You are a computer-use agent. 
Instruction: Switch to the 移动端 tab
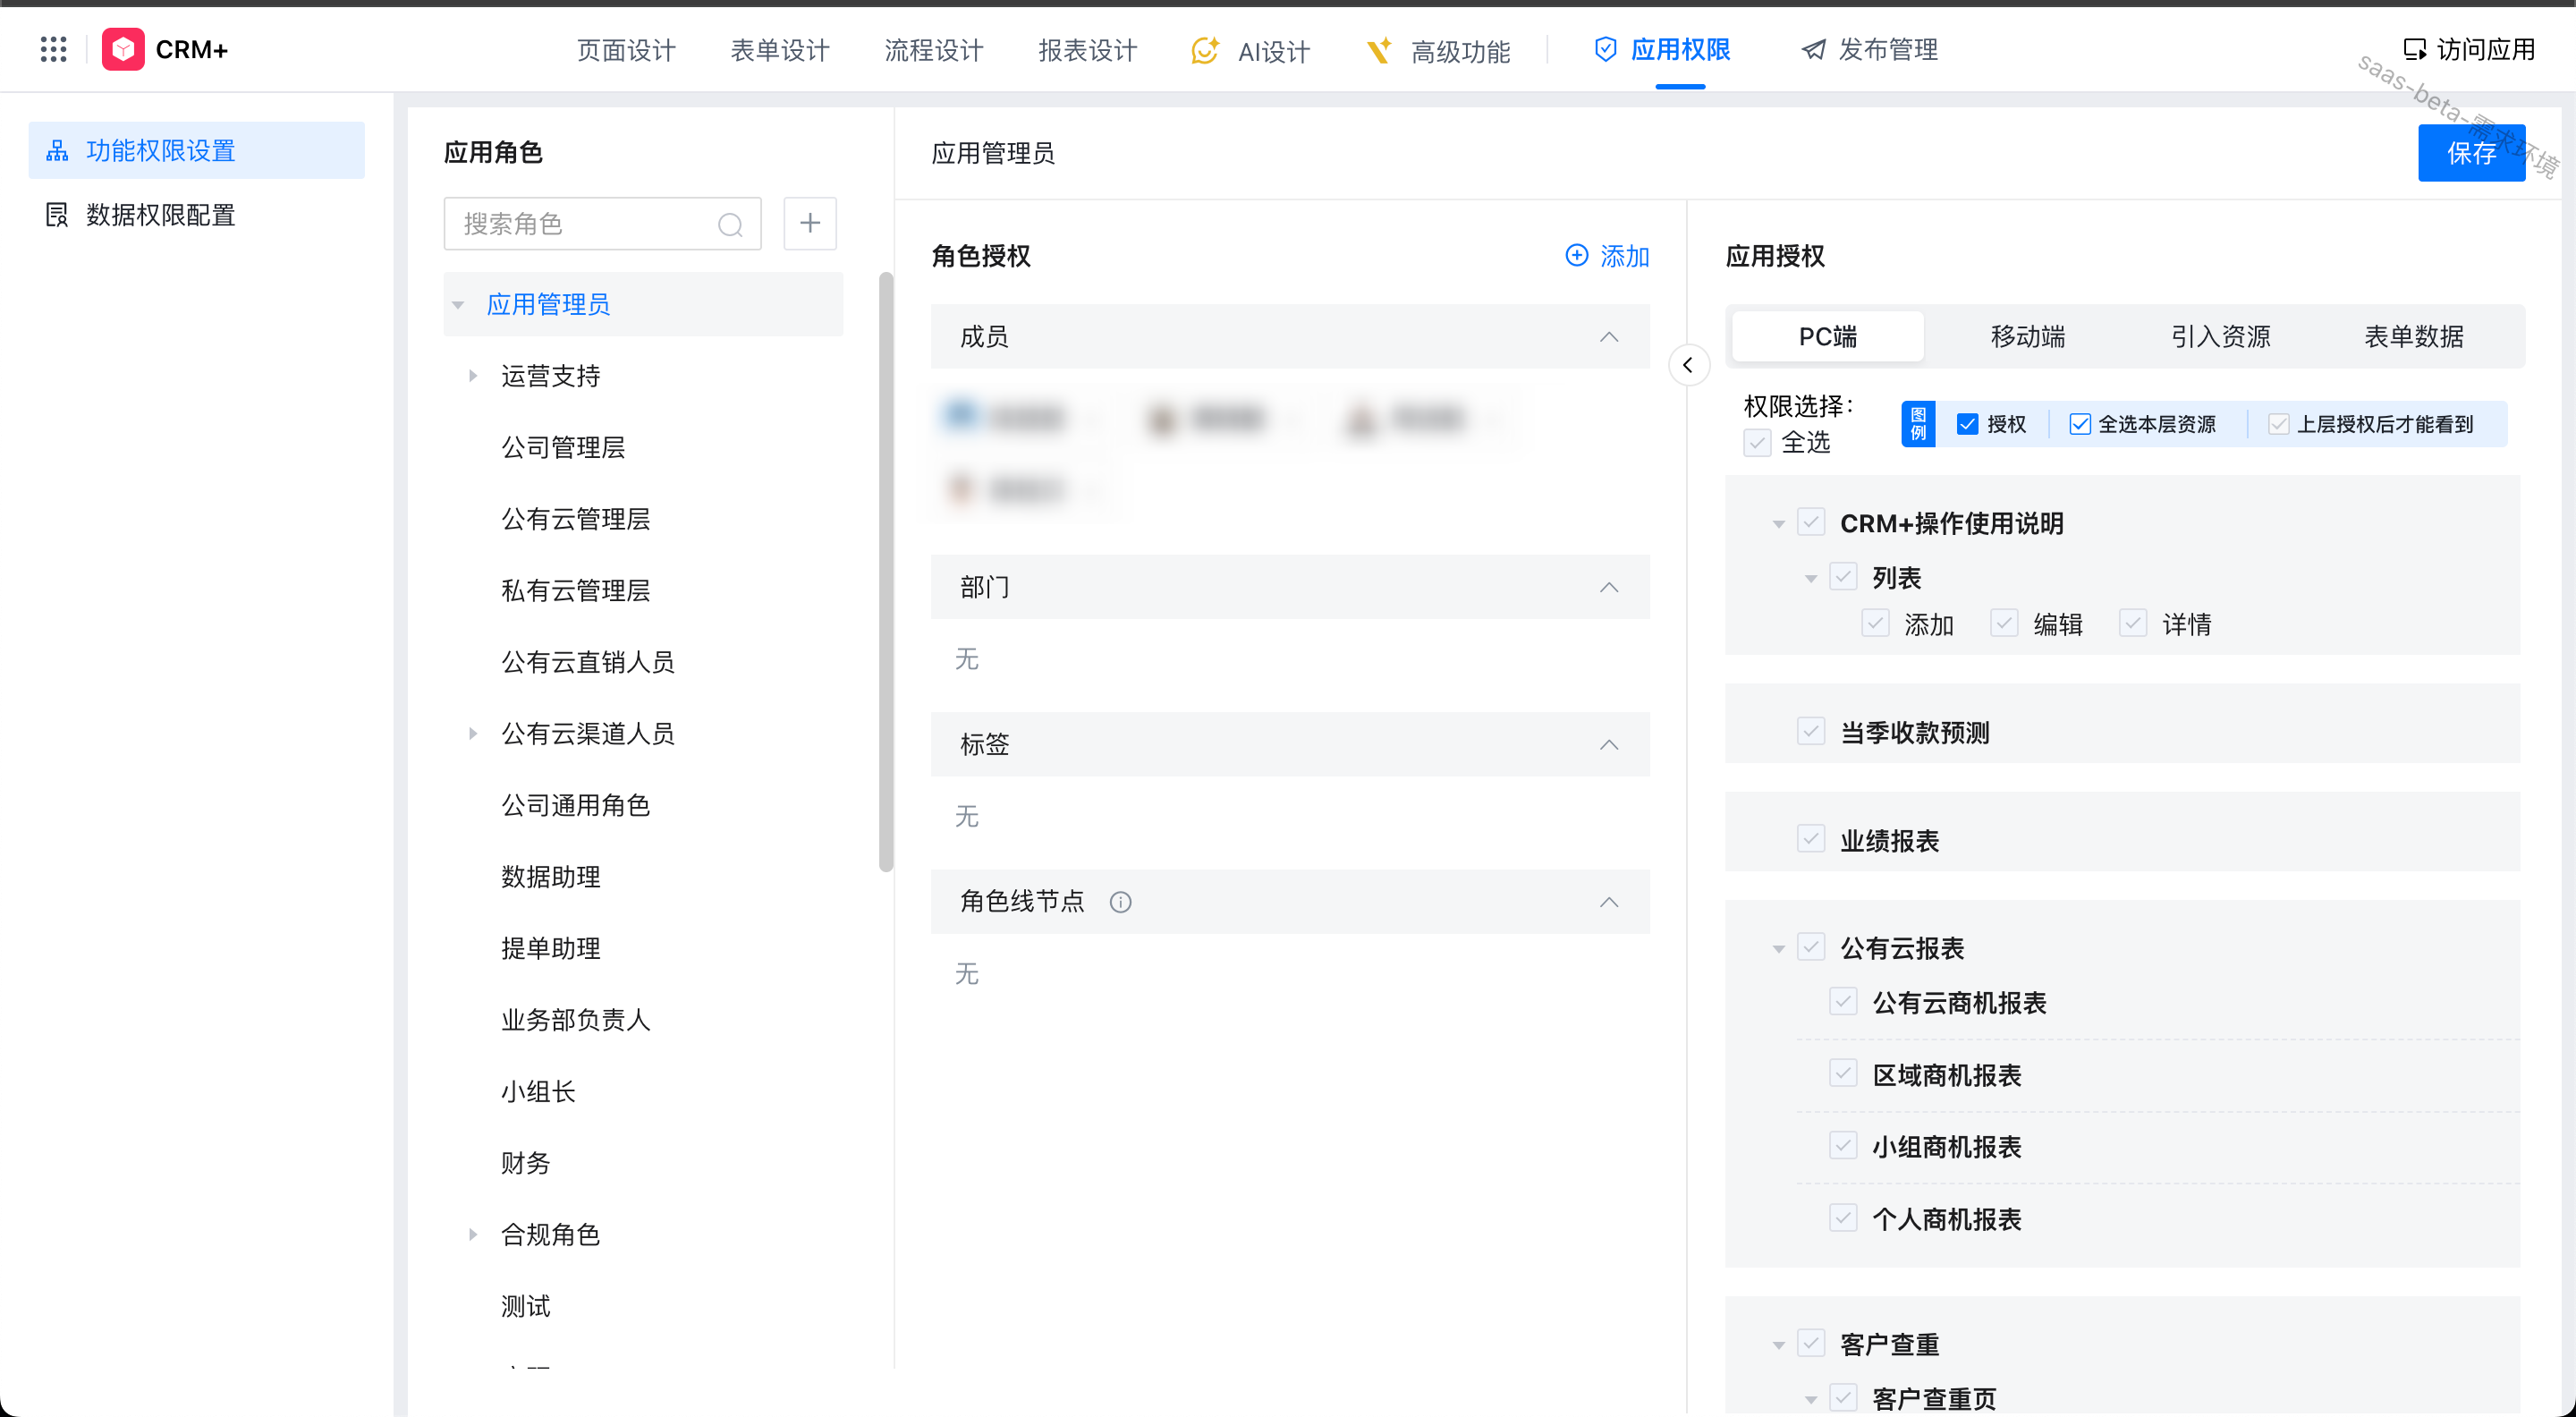(x=2027, y=337)
